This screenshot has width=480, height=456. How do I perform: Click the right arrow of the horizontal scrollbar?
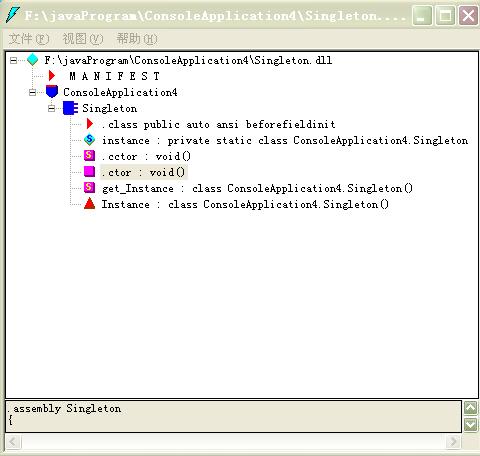453,442
